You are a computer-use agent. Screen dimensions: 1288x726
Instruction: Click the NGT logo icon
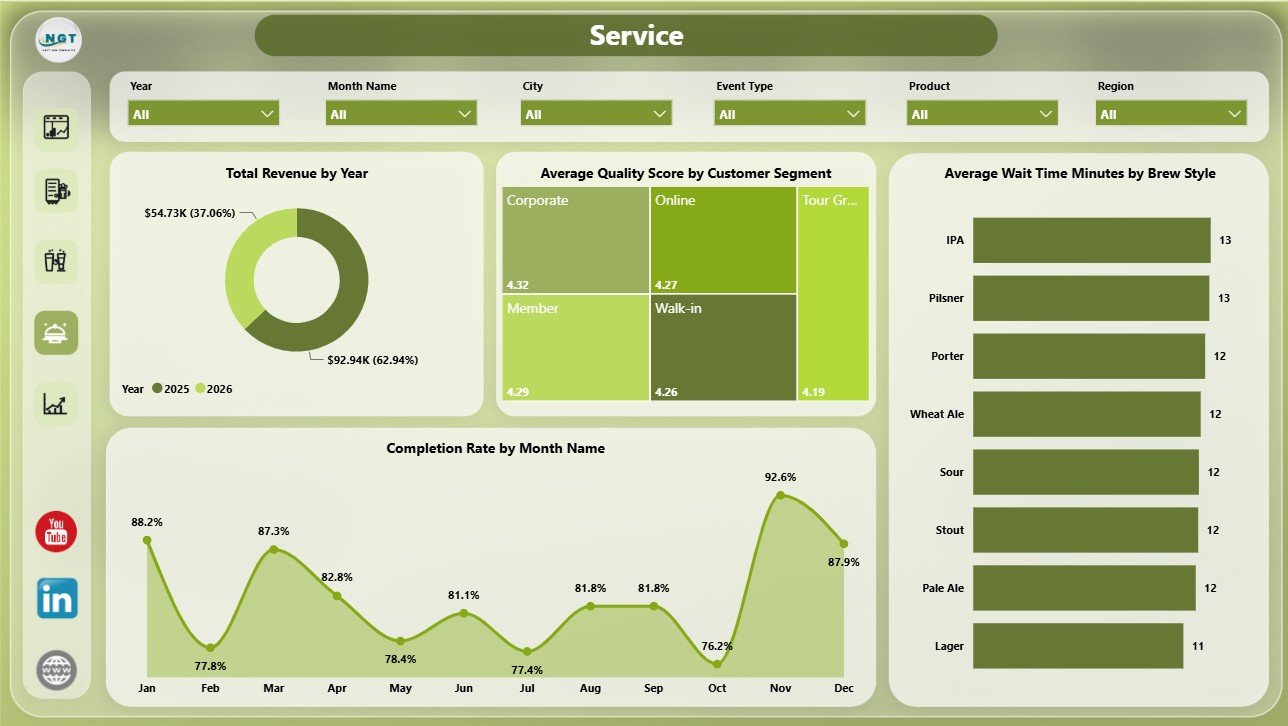(58, 40)
